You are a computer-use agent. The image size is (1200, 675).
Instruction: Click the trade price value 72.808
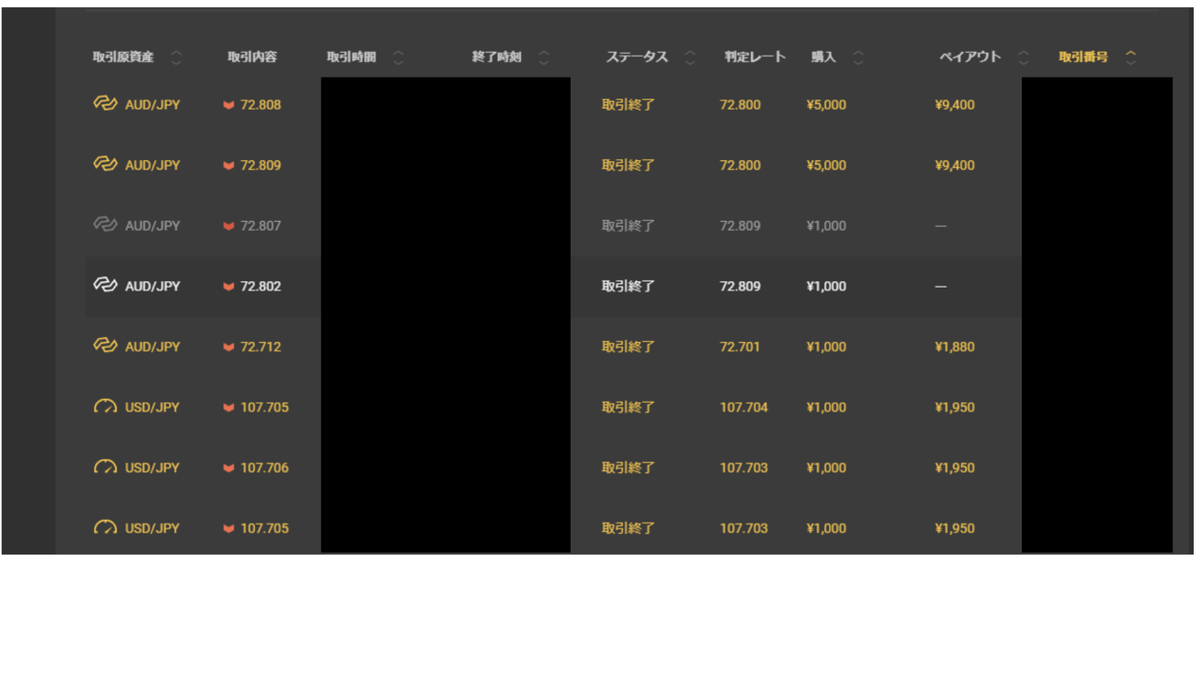(261, 104)
